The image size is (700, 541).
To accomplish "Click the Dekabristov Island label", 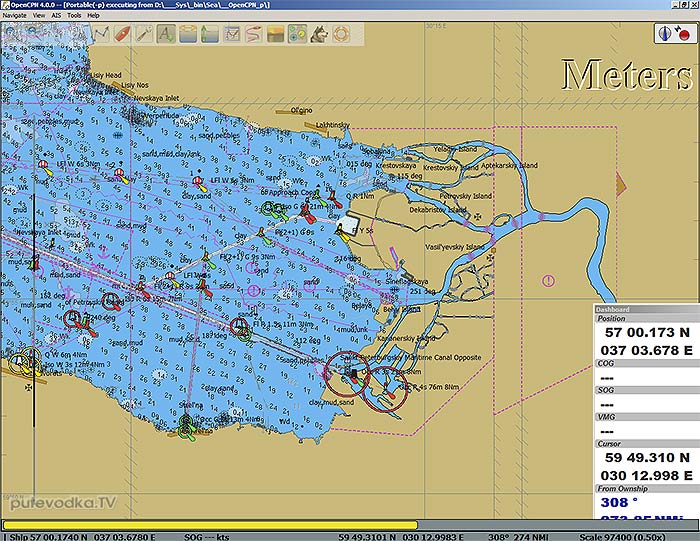I will point(438,210).
